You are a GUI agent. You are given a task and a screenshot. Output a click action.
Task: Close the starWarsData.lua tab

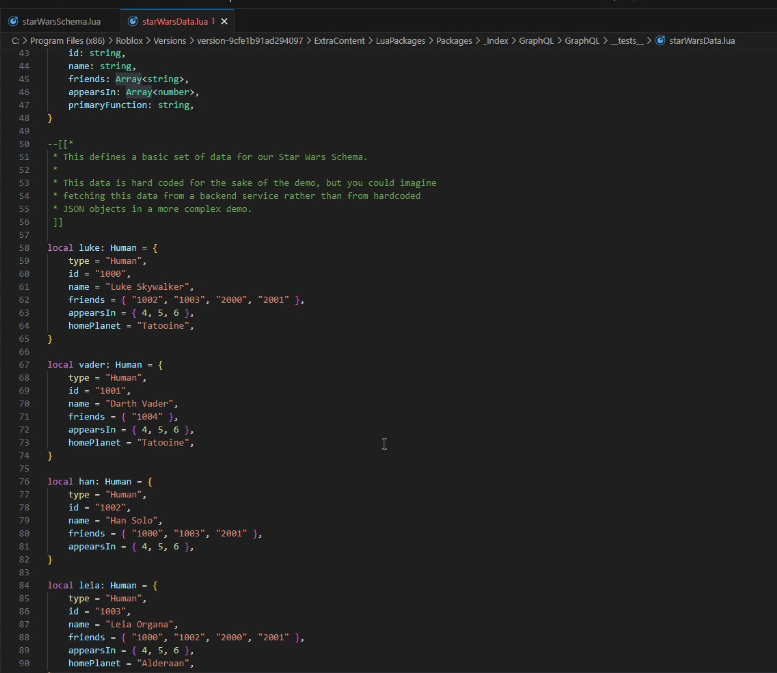click(224, 21)
